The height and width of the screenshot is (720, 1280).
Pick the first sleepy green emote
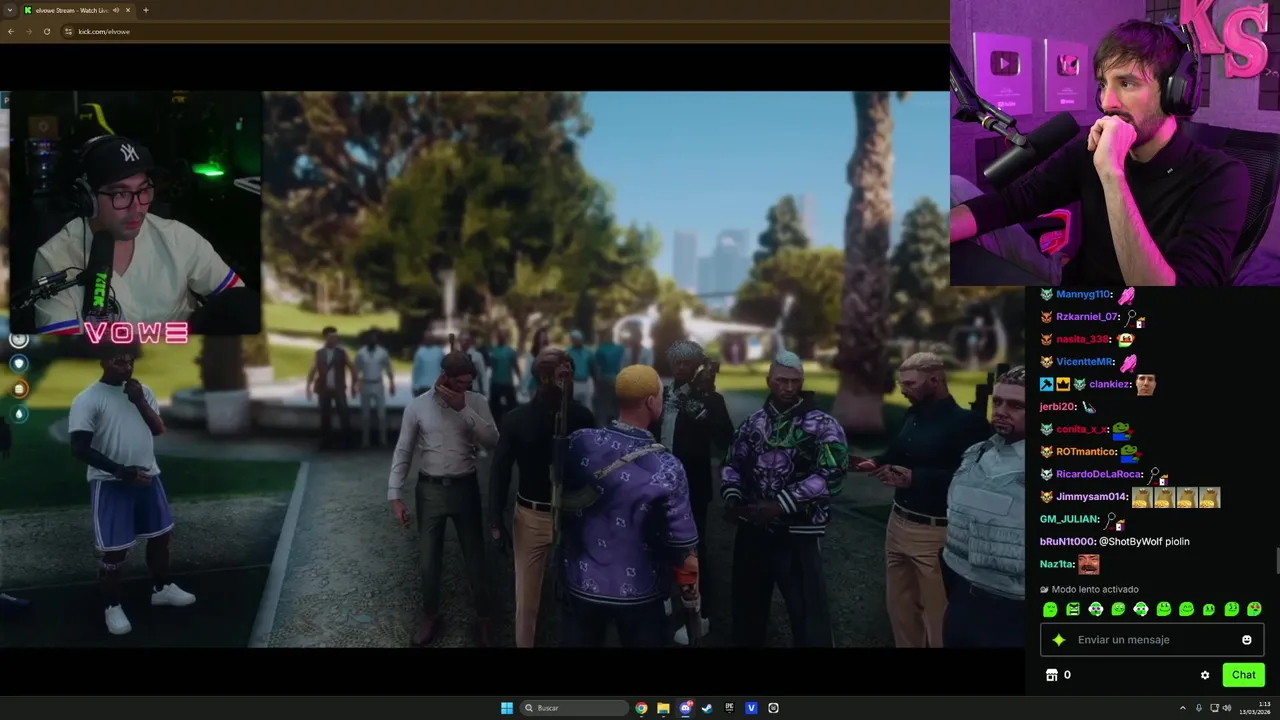tap(1050, 609)
